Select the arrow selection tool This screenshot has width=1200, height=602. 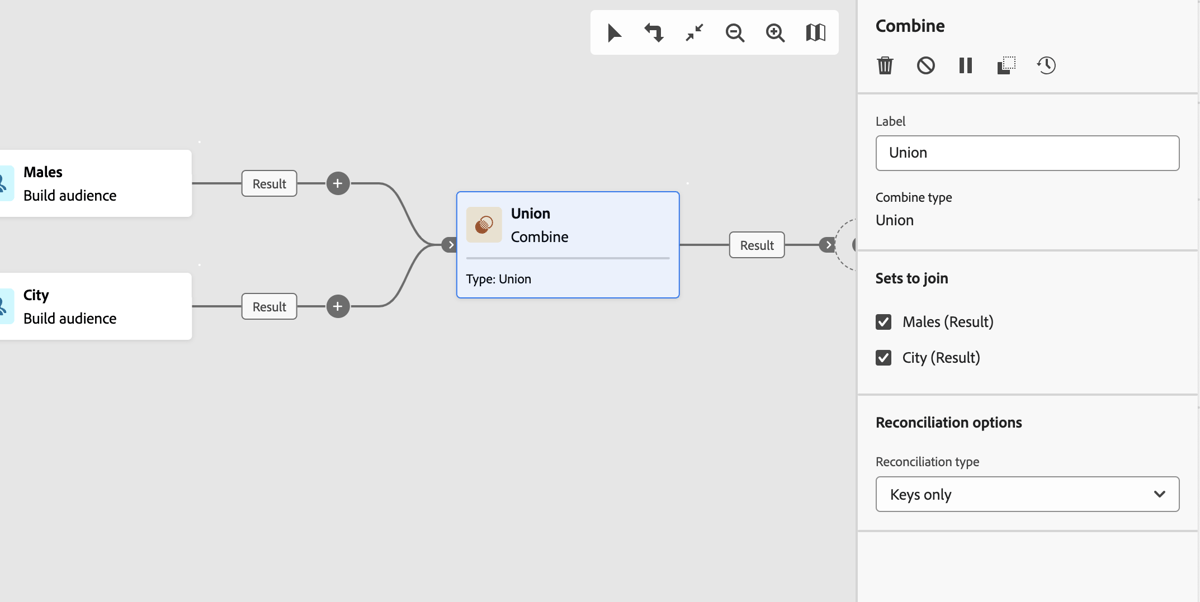click(614, 33)
